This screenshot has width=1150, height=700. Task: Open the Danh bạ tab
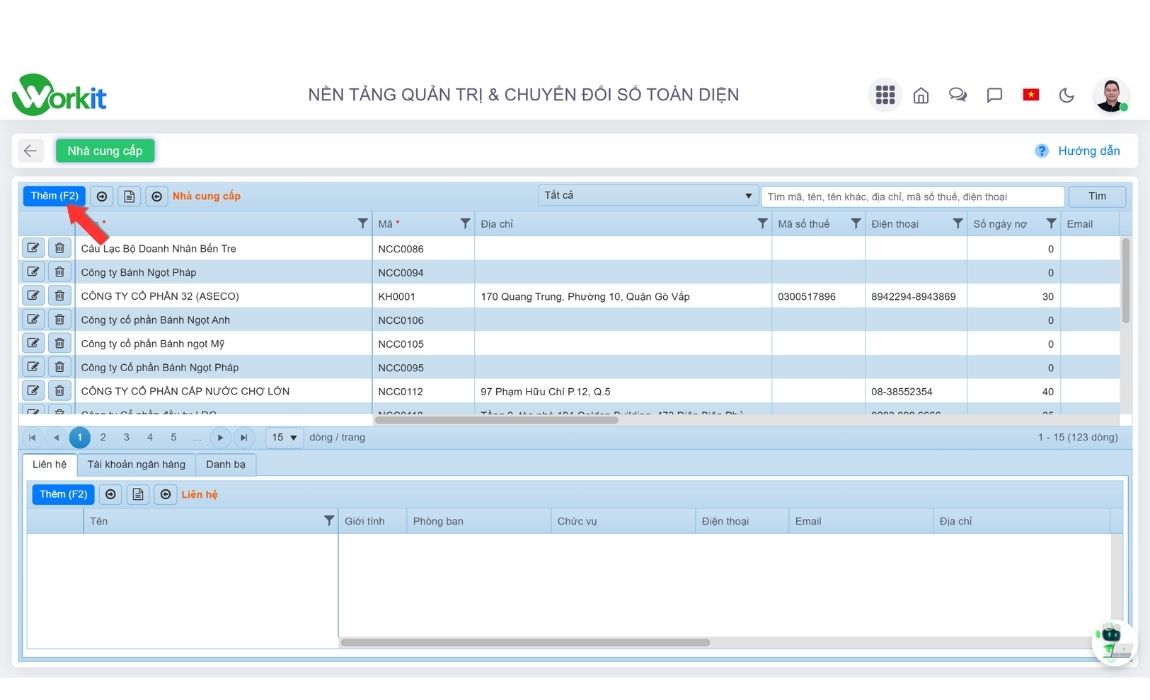(x=225, y=464)
